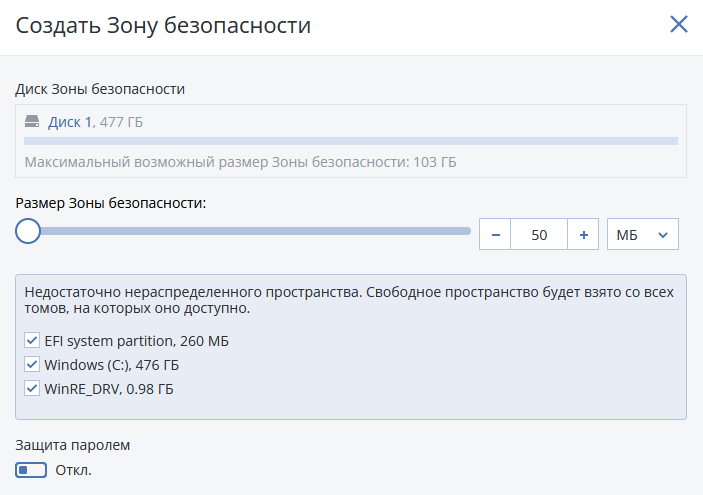Uncheck the Windows (C:) volume checkbox
The image size is (703, 495).
point(32,365)
